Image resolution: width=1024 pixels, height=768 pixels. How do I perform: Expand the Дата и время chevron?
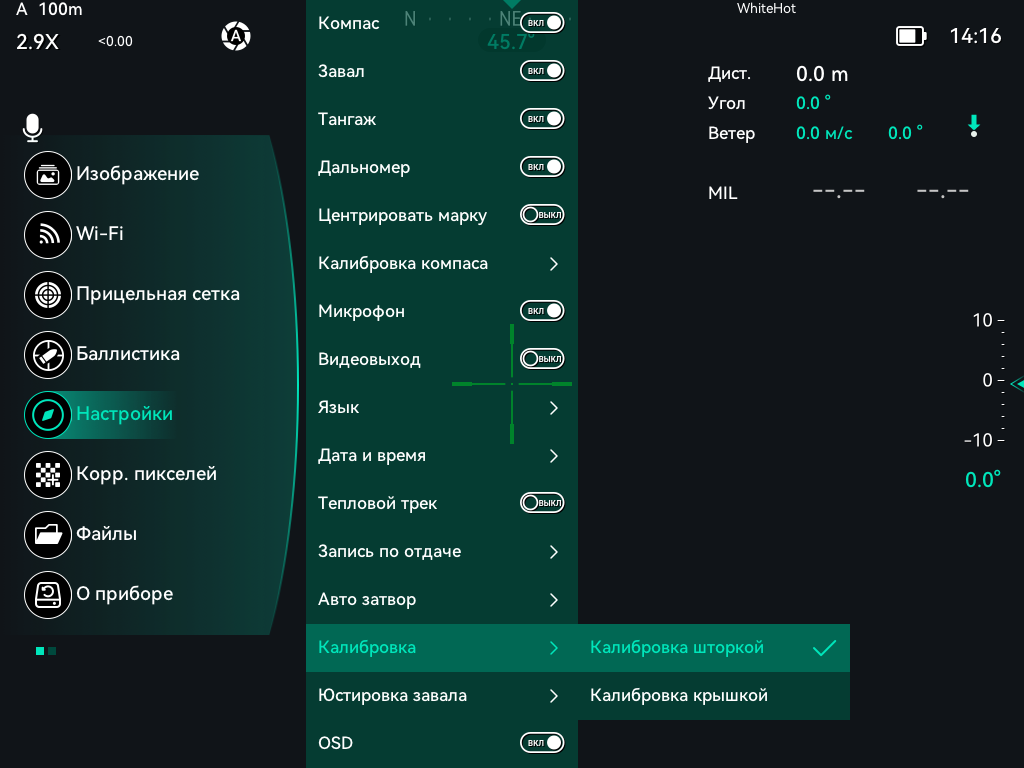(554, 456)
